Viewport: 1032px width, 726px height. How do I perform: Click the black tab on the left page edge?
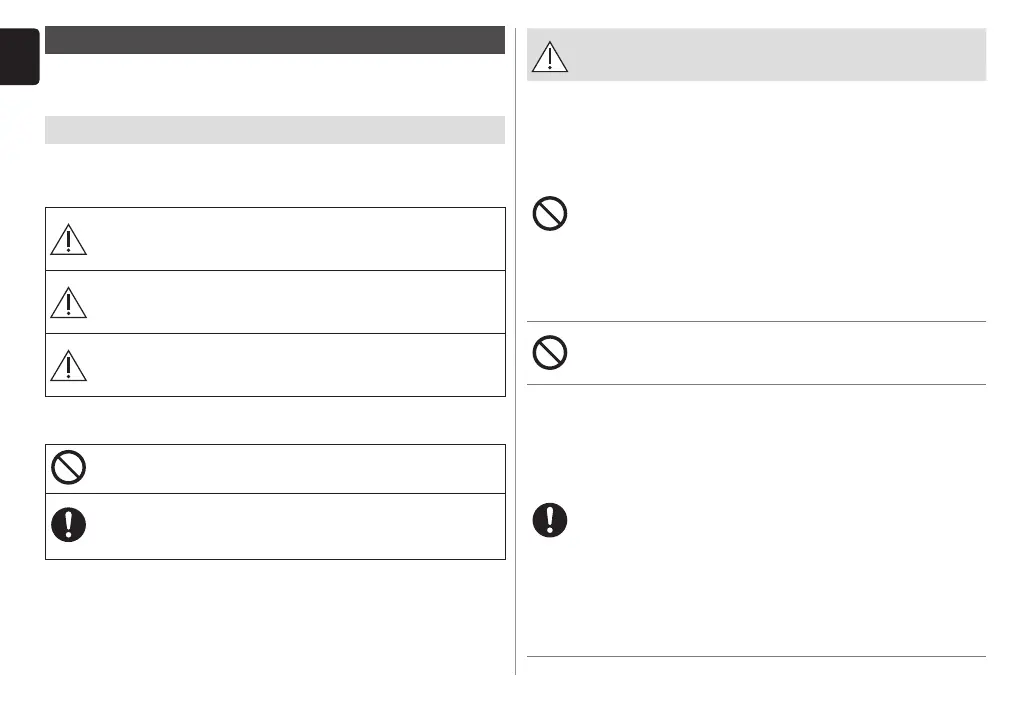(19, 57)
